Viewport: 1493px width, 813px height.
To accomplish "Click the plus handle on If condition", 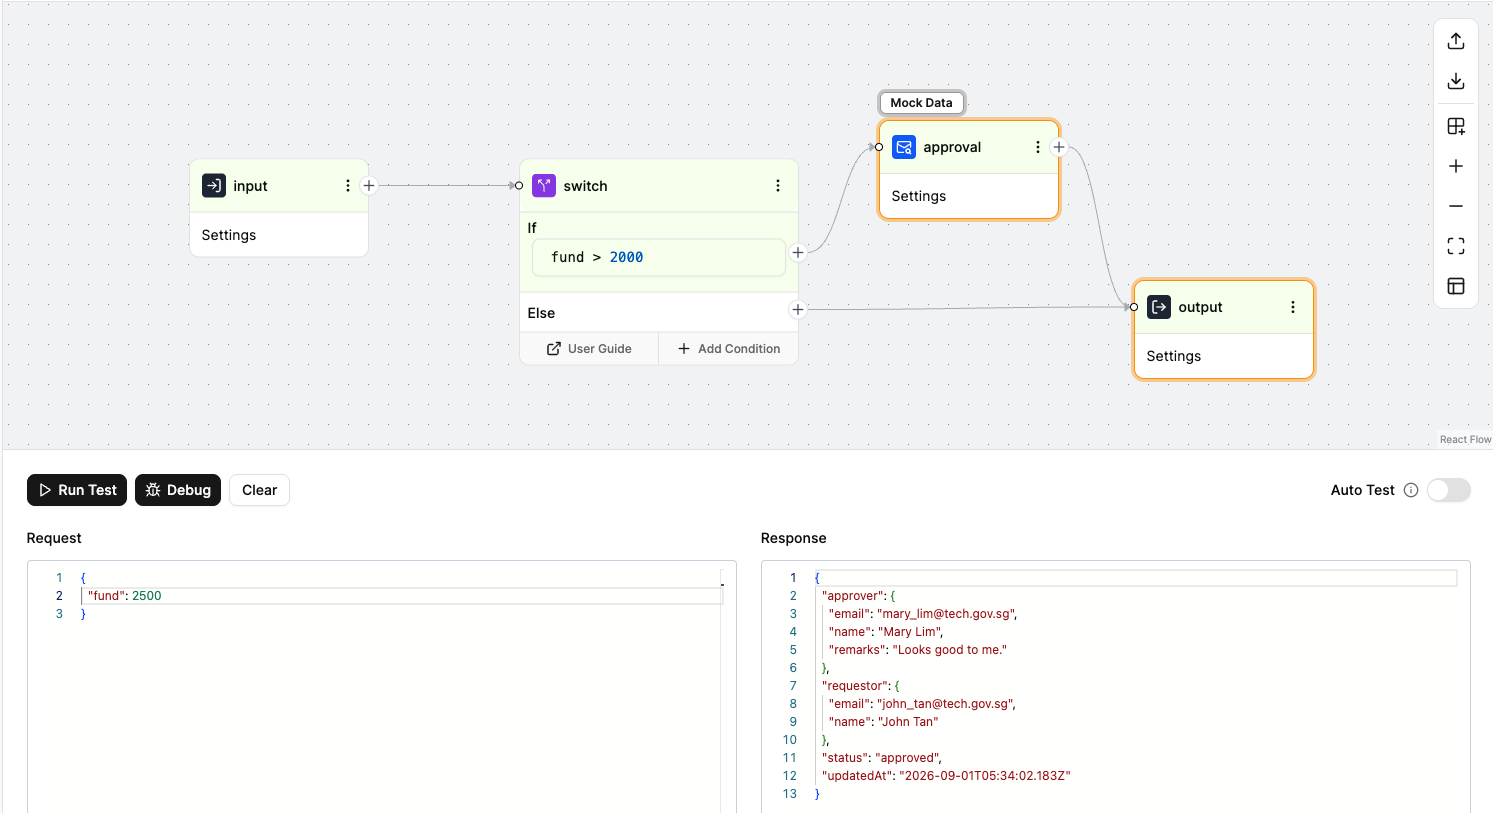I will 798,253.
